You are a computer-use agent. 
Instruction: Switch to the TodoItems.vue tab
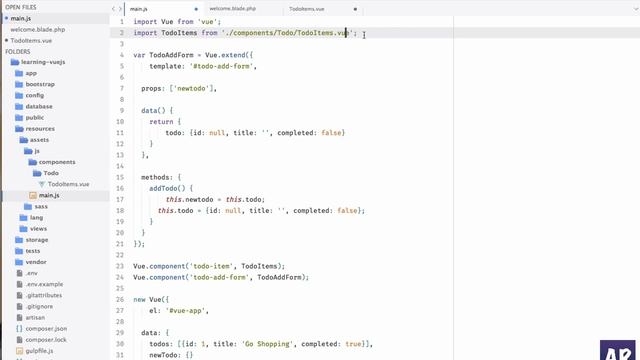pos(307,9)
